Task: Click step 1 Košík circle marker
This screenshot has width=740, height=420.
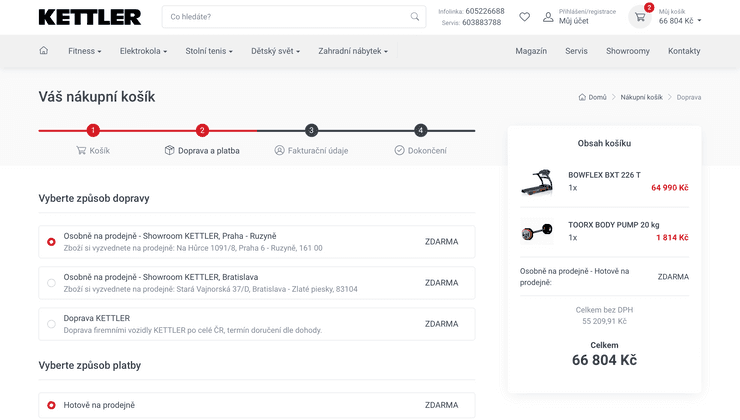Action: click(x=93, y=130)
